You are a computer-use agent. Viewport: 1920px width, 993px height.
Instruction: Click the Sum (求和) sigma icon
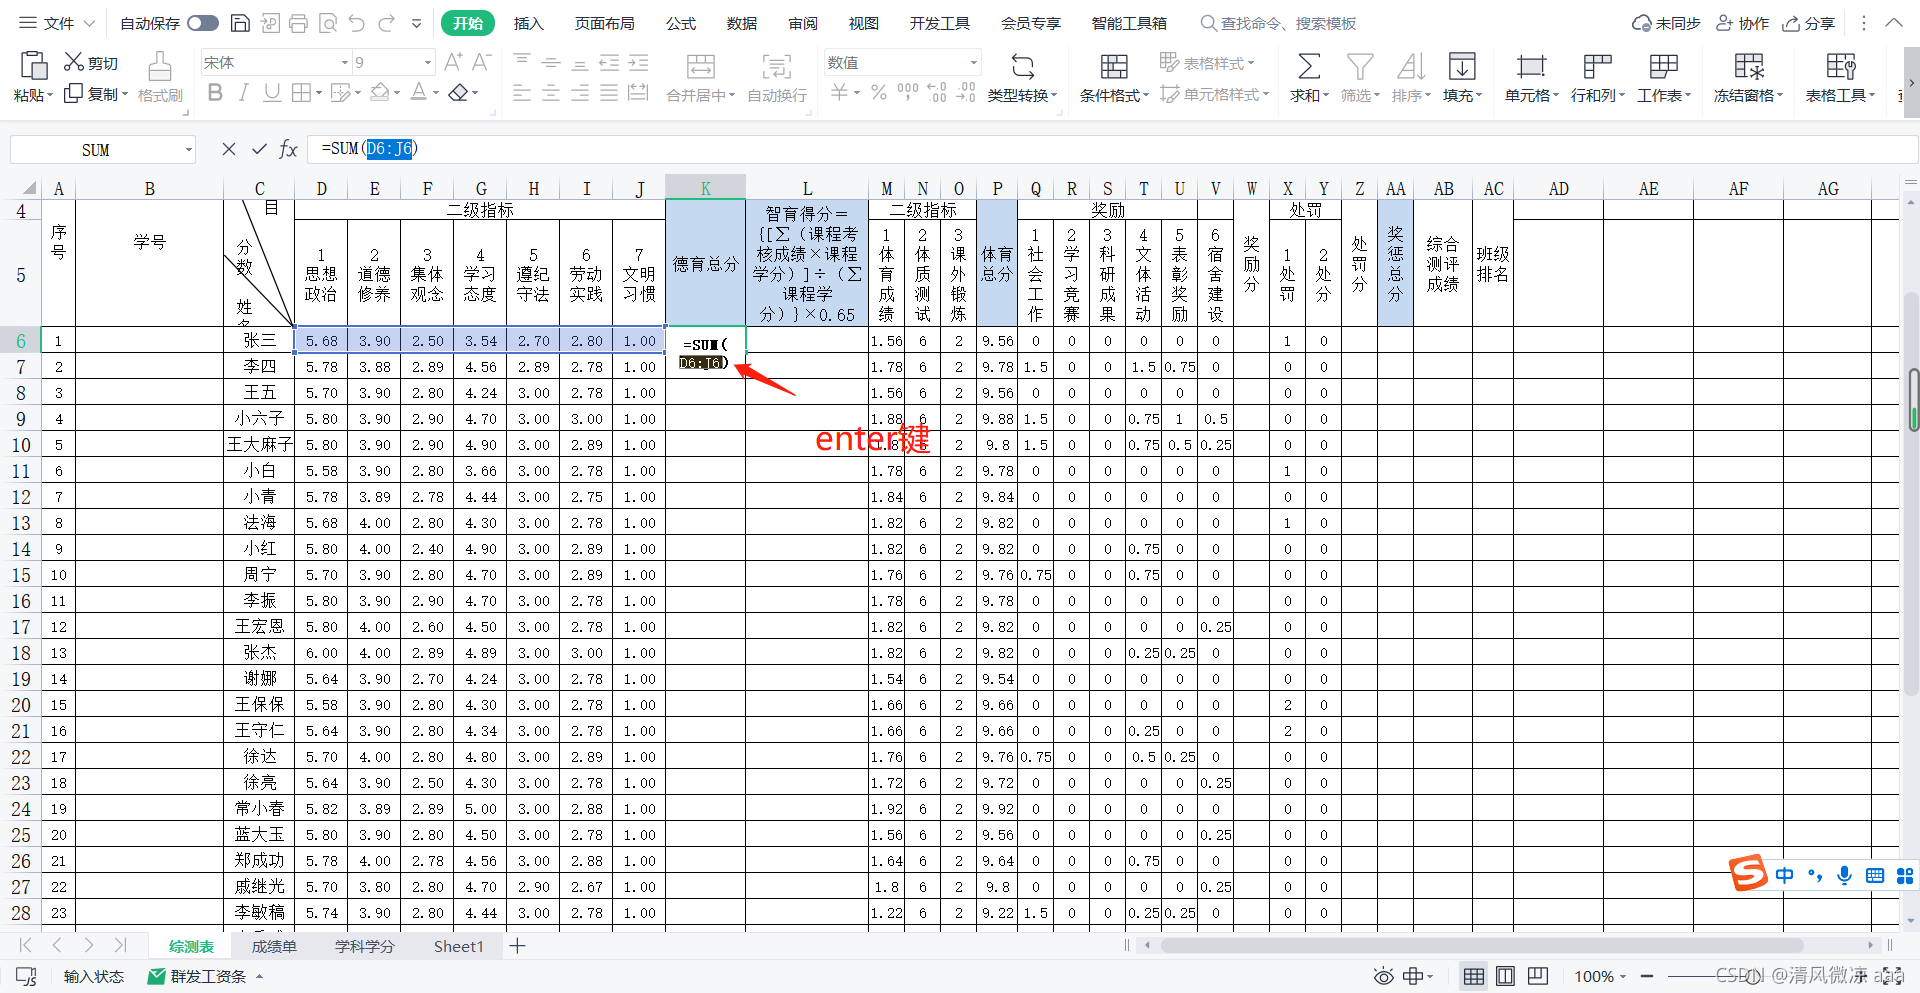(x=1309, y=67)
